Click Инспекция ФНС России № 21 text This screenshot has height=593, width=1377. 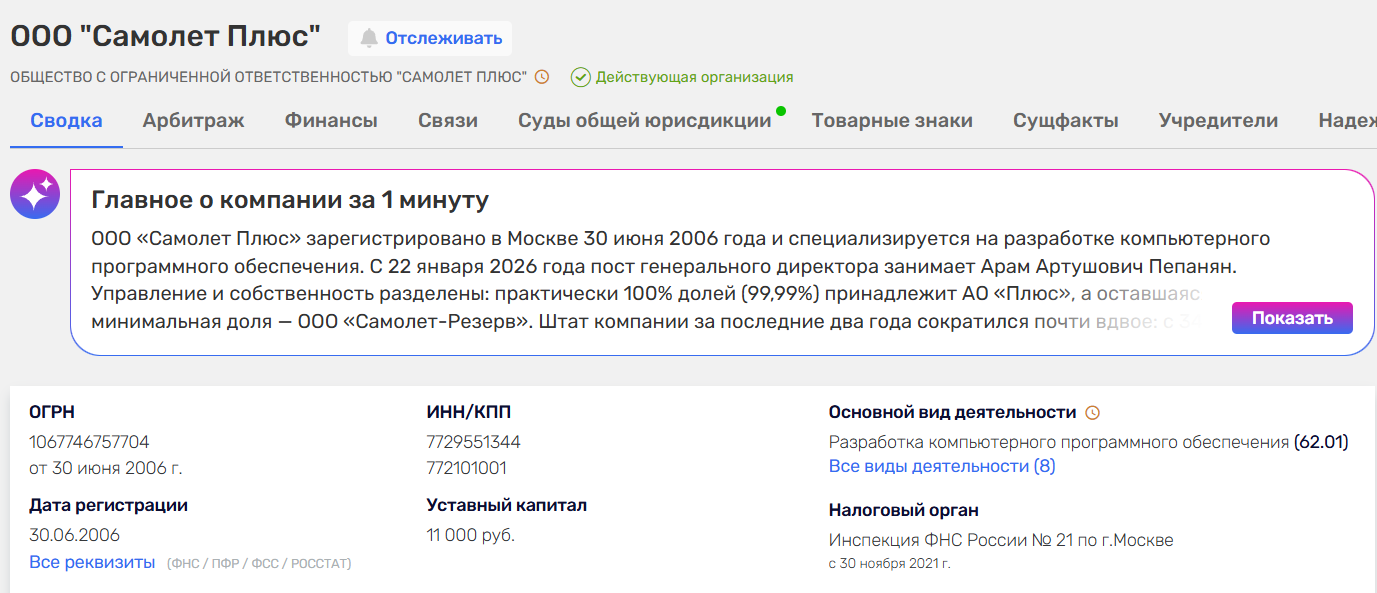click(1001, 540)
